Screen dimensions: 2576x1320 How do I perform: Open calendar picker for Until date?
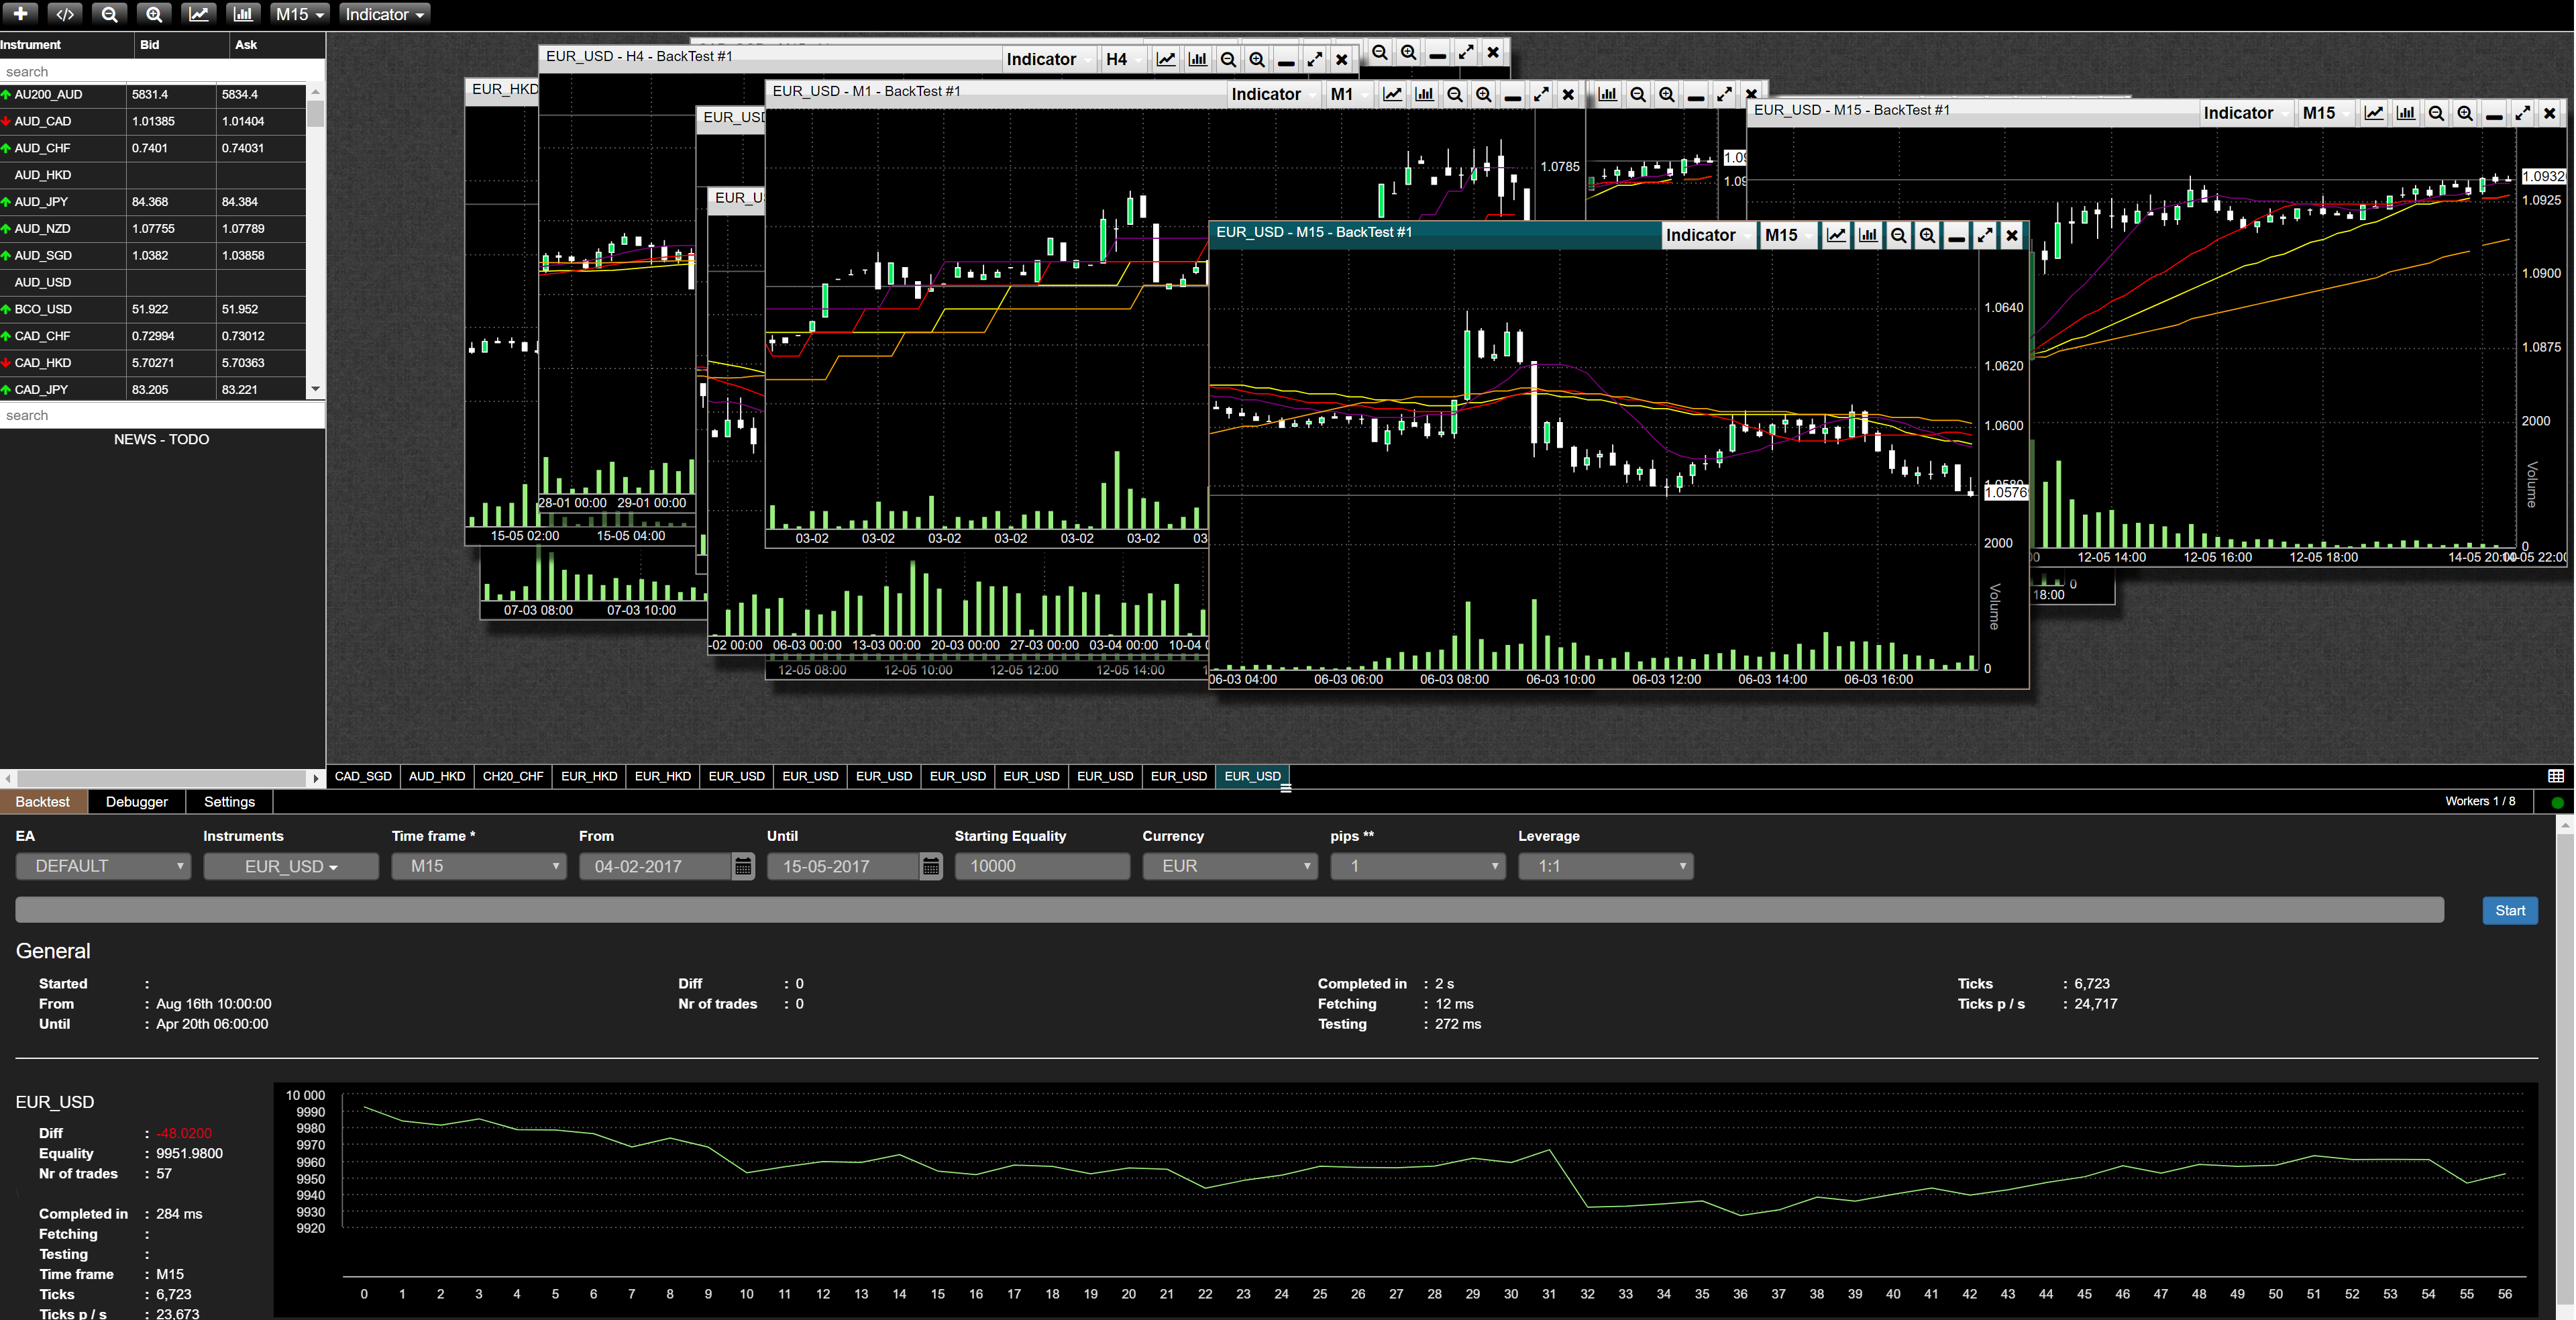click(x=931, y=866)
